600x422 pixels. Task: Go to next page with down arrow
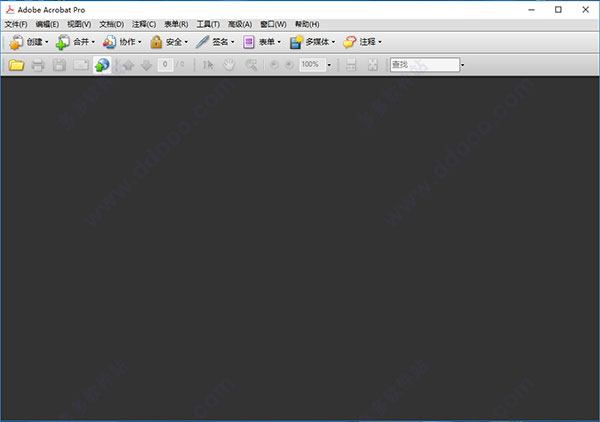tap(147, 65)
